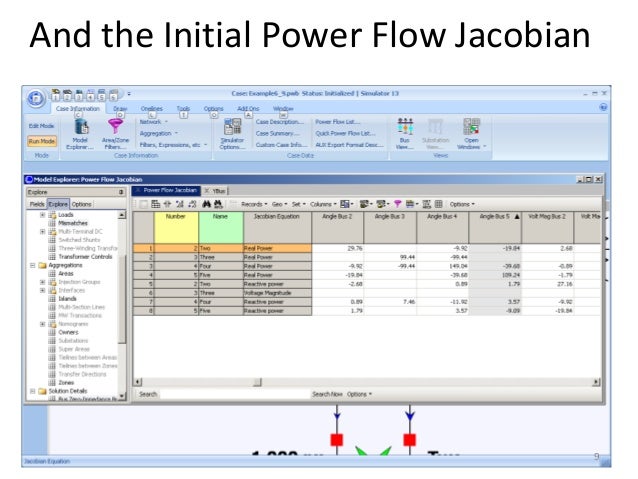Click Quick Power Flow List
The height and width of the screenshot is (479, 638).
[345, 133]
